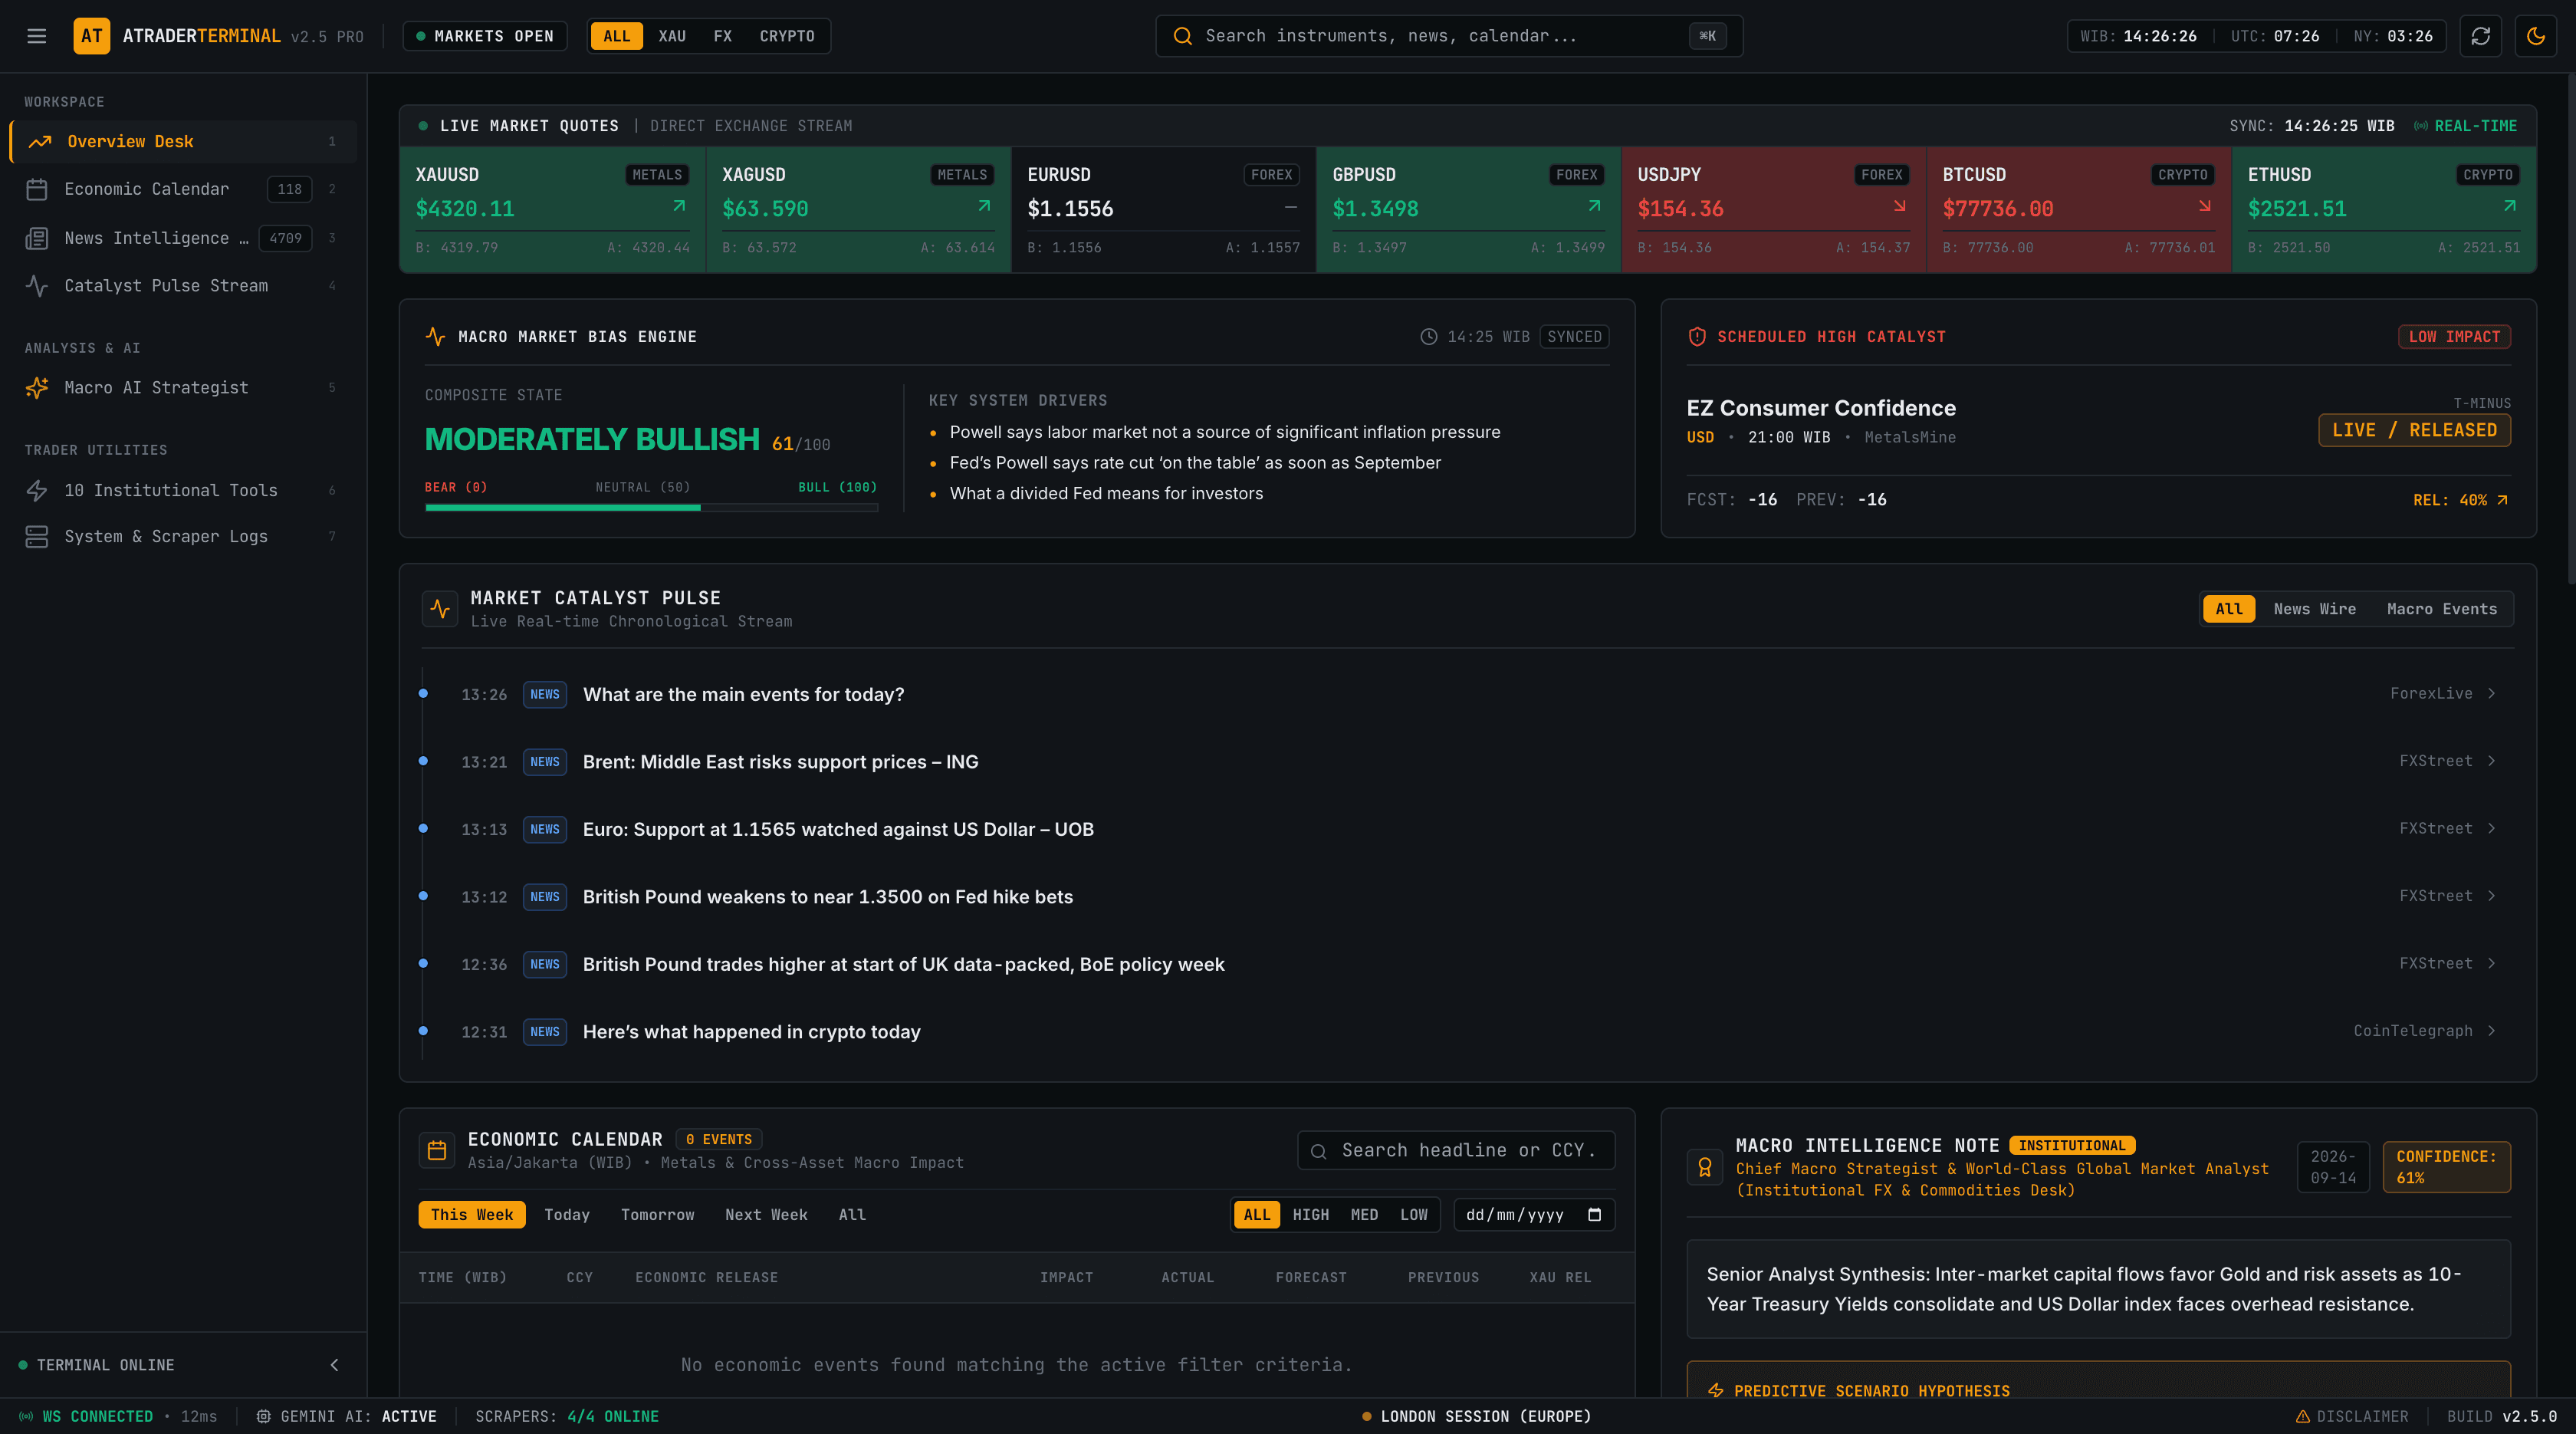Open the dd/mm/yyyy date field
The height and width of the screenshot is (1434, 2576).
click(x=1534, y=1215)
